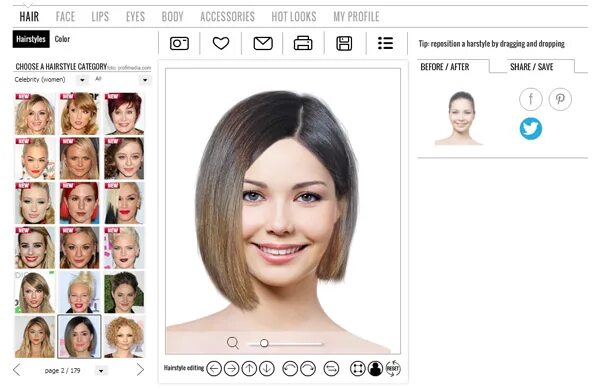
Task: Go to previous hairstyle page
Action: [16, 370]
